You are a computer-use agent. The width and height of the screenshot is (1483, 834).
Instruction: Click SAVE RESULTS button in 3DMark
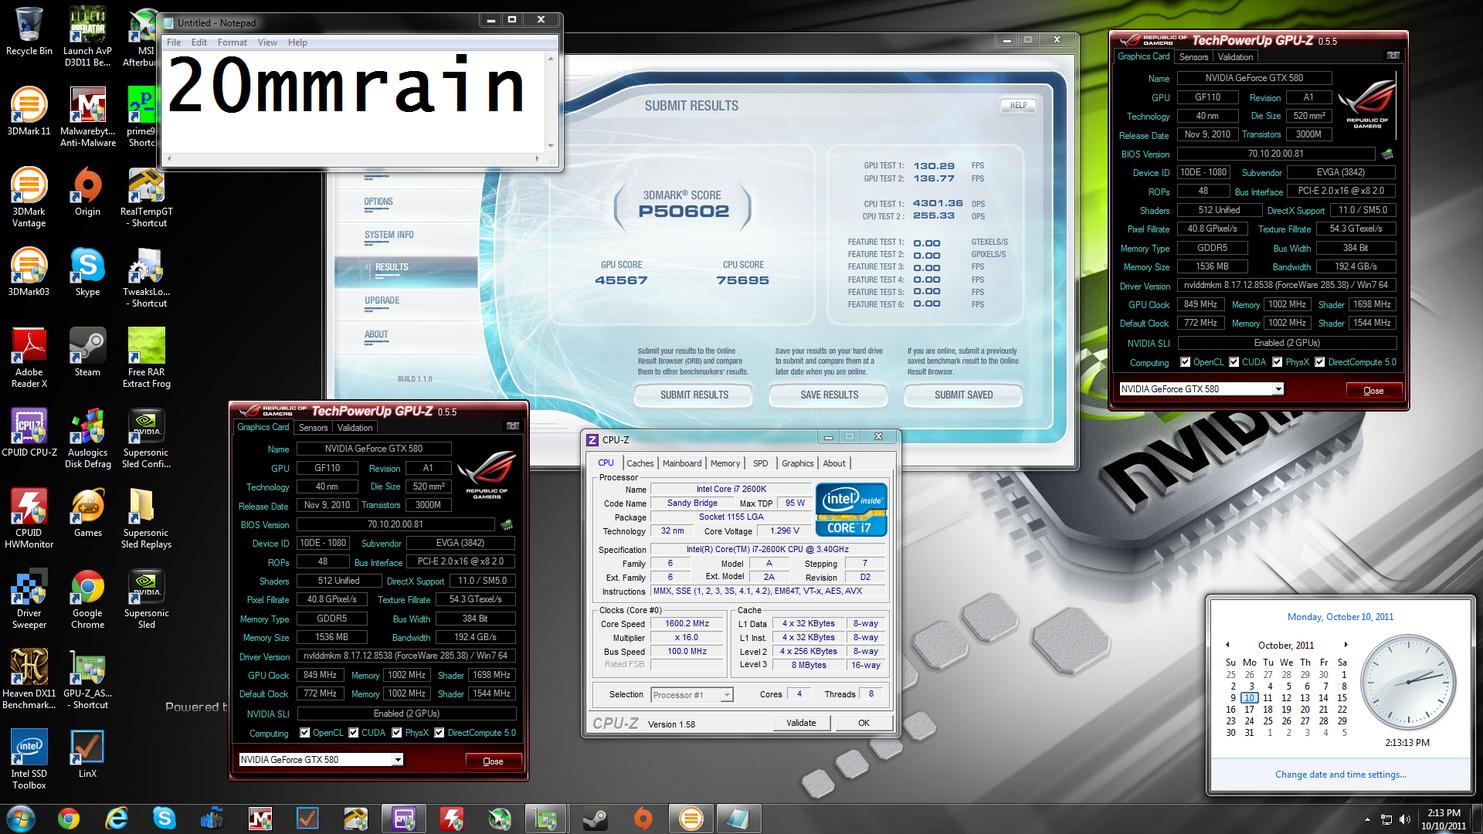(829, 395)
